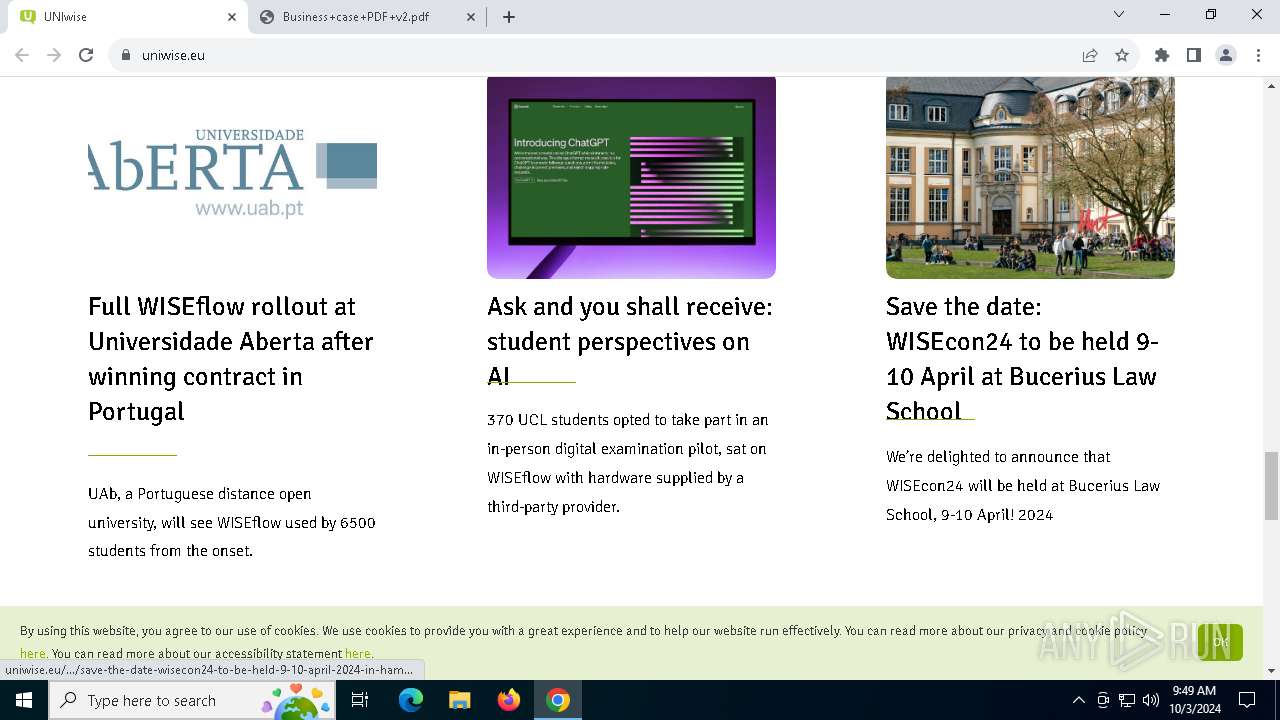Viewport: 1280px width, 720px height.
Task: Click the browser back arrow
Action: 22,55
